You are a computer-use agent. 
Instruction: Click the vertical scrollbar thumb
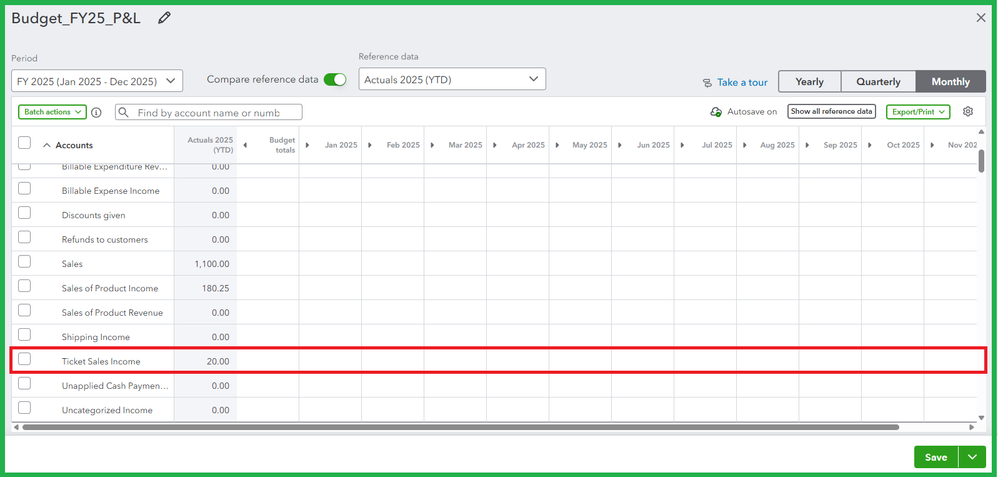[982, 160]
